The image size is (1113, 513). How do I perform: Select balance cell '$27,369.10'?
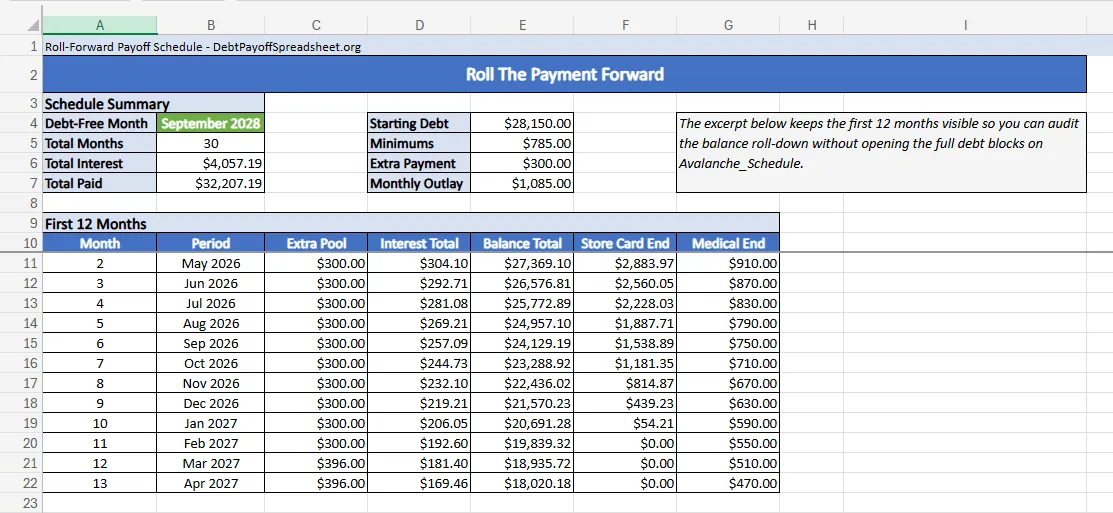[x=522, y=263]
